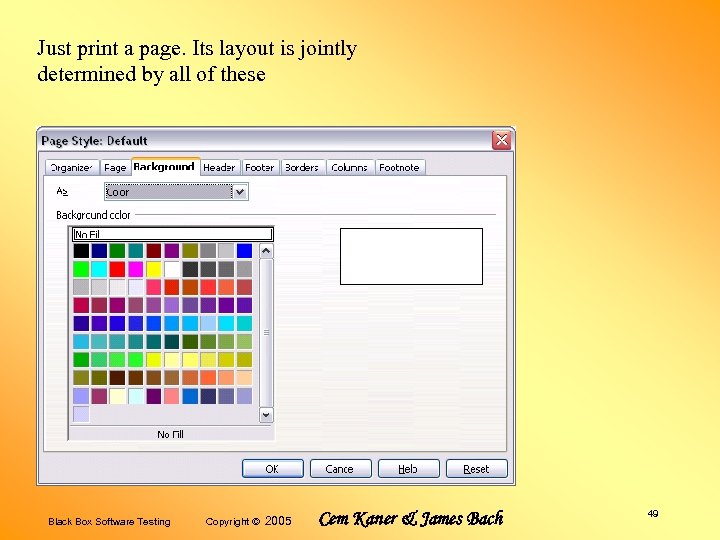The width and height of the screenshot is (720, 540).
Task: Choose the cyan swatch in second row
Action: (x=99, y=269)
